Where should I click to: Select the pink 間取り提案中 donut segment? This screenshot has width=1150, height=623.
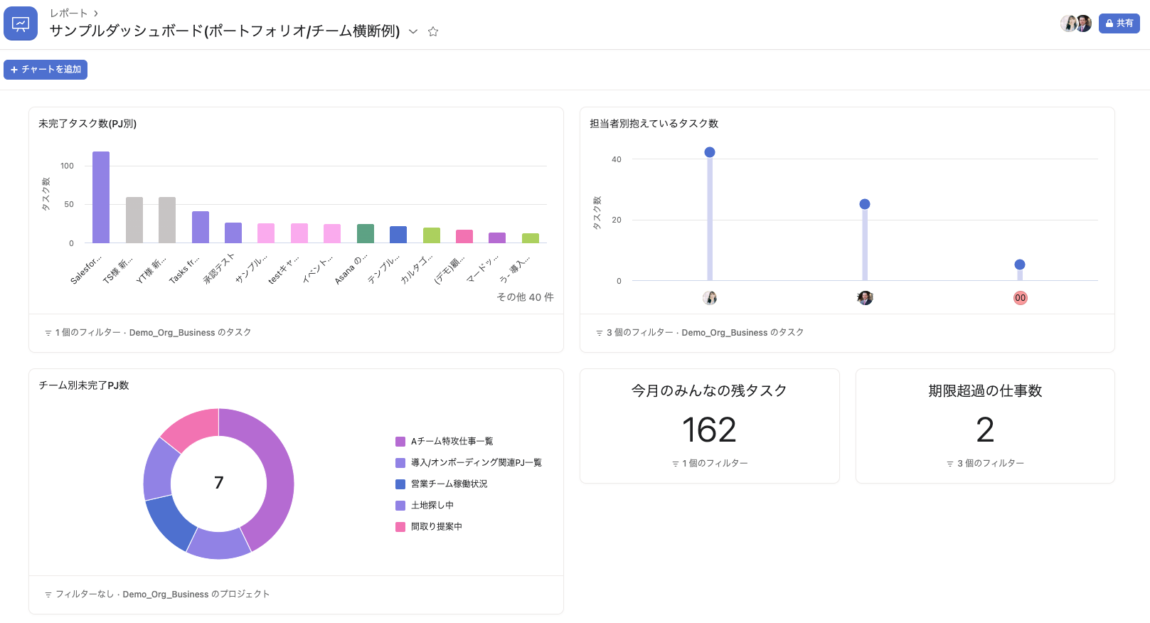[196, 418]
